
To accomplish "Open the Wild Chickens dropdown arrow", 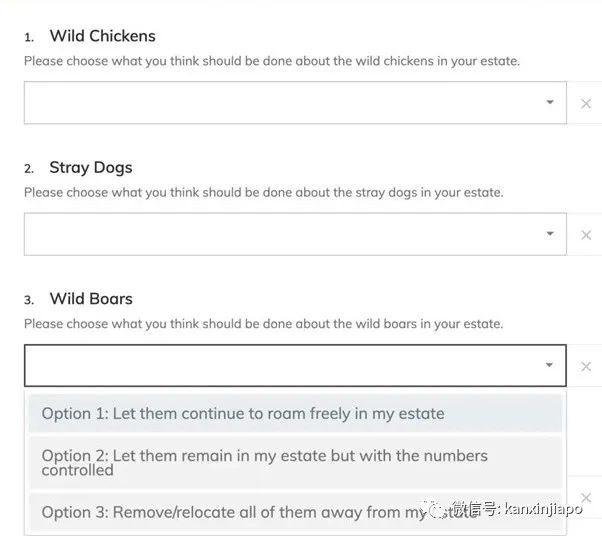I will click(x=550, y=102).
